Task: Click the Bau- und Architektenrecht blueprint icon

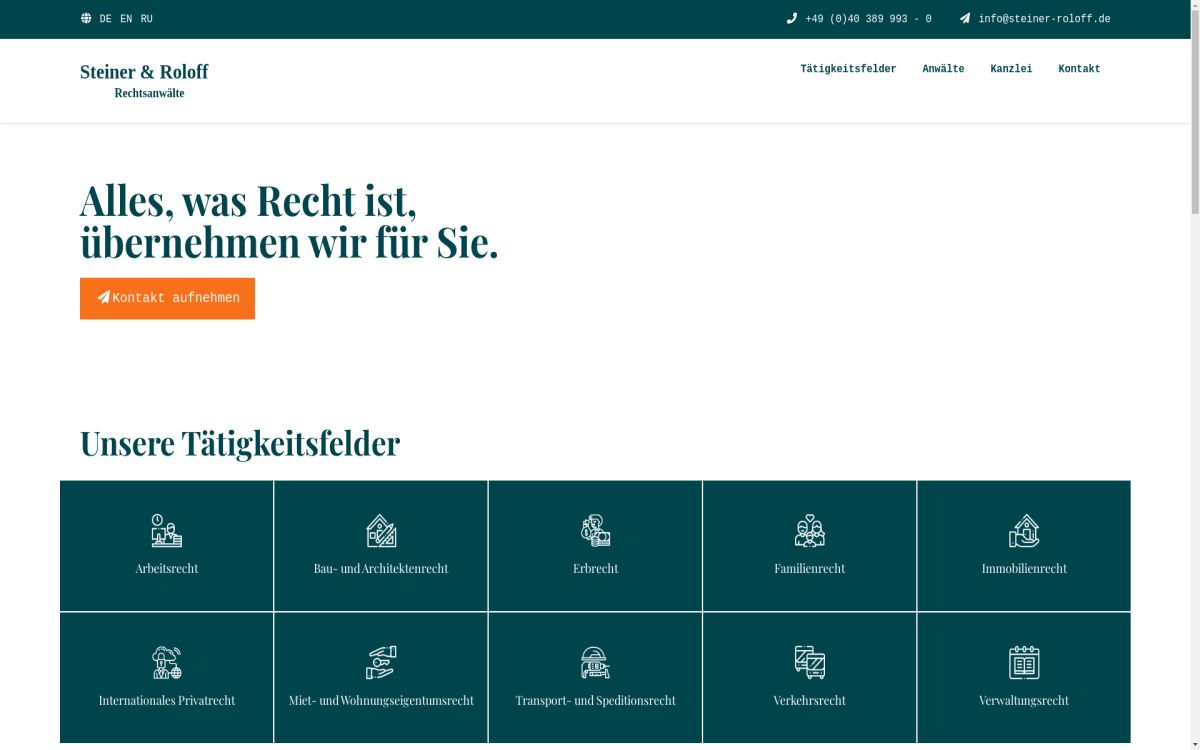Action: tap(380, 531)
